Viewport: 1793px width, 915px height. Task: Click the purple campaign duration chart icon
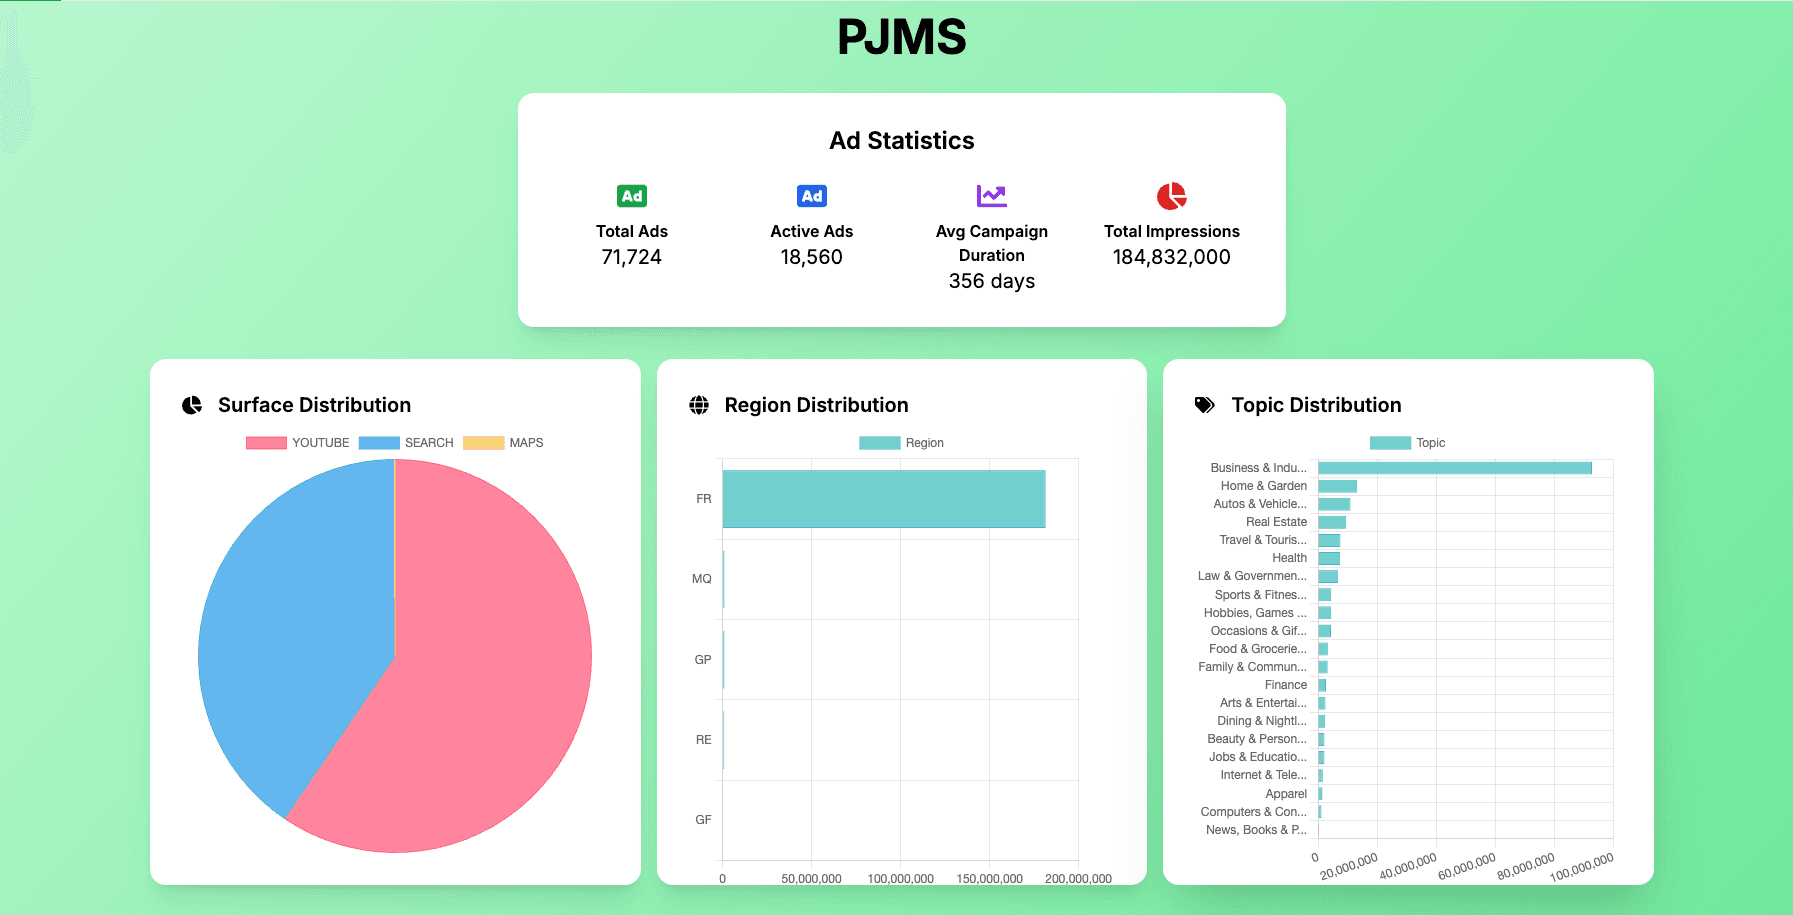[992, 196]
